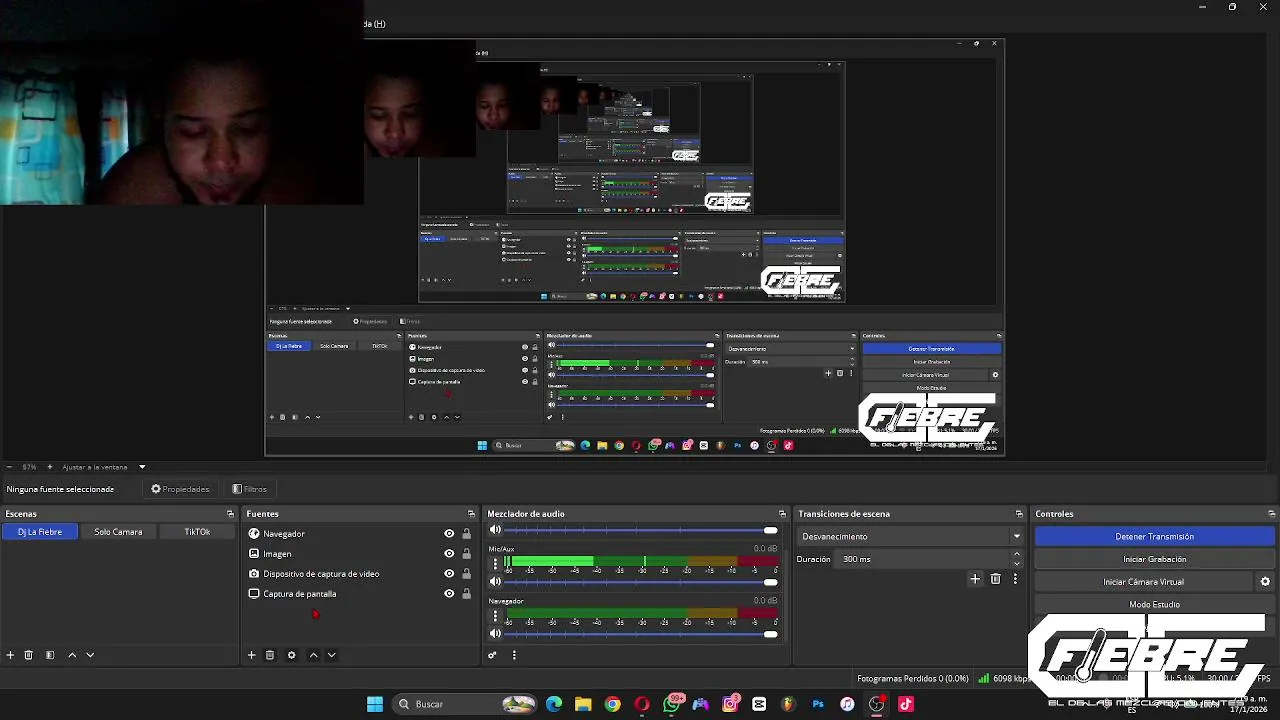The image size is (1280, 720).
Task: Undock the Fuentes panel with its float icon
Action: [471, 514]
